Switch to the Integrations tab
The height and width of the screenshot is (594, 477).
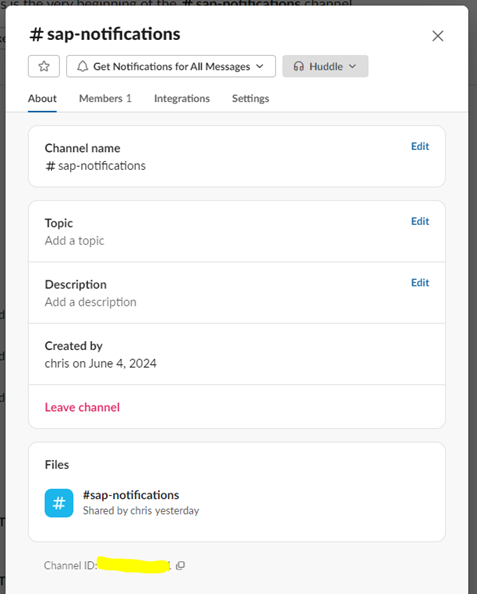182,98
